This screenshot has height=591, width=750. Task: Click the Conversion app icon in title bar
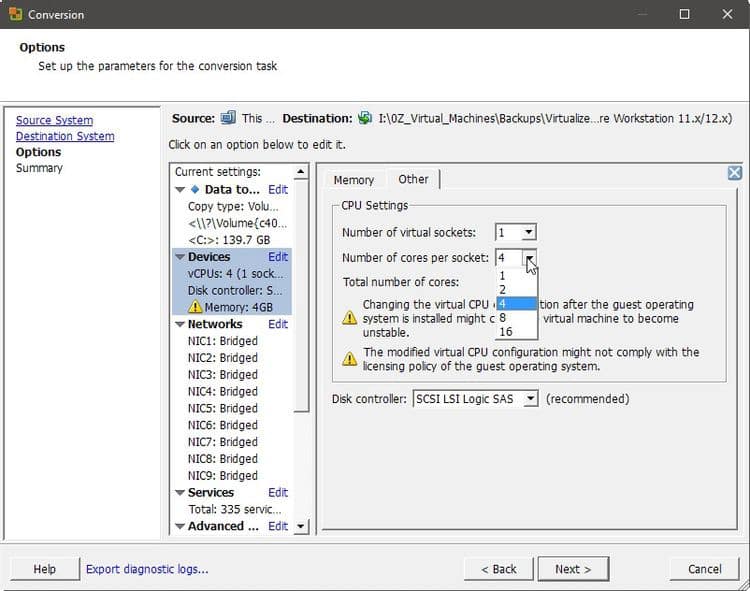15,14
